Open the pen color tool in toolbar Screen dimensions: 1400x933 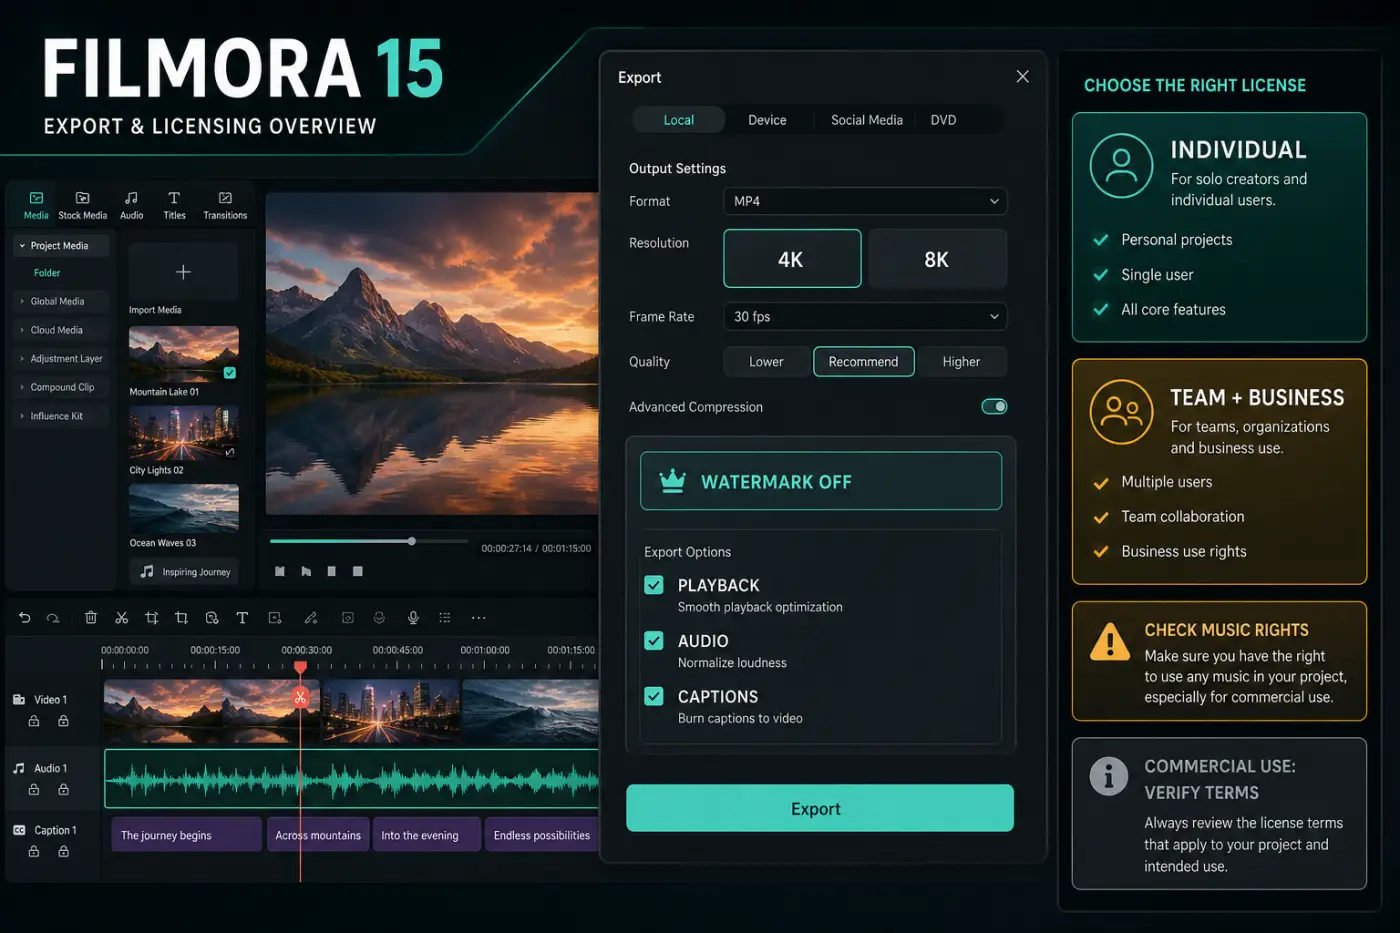(311, 618)
